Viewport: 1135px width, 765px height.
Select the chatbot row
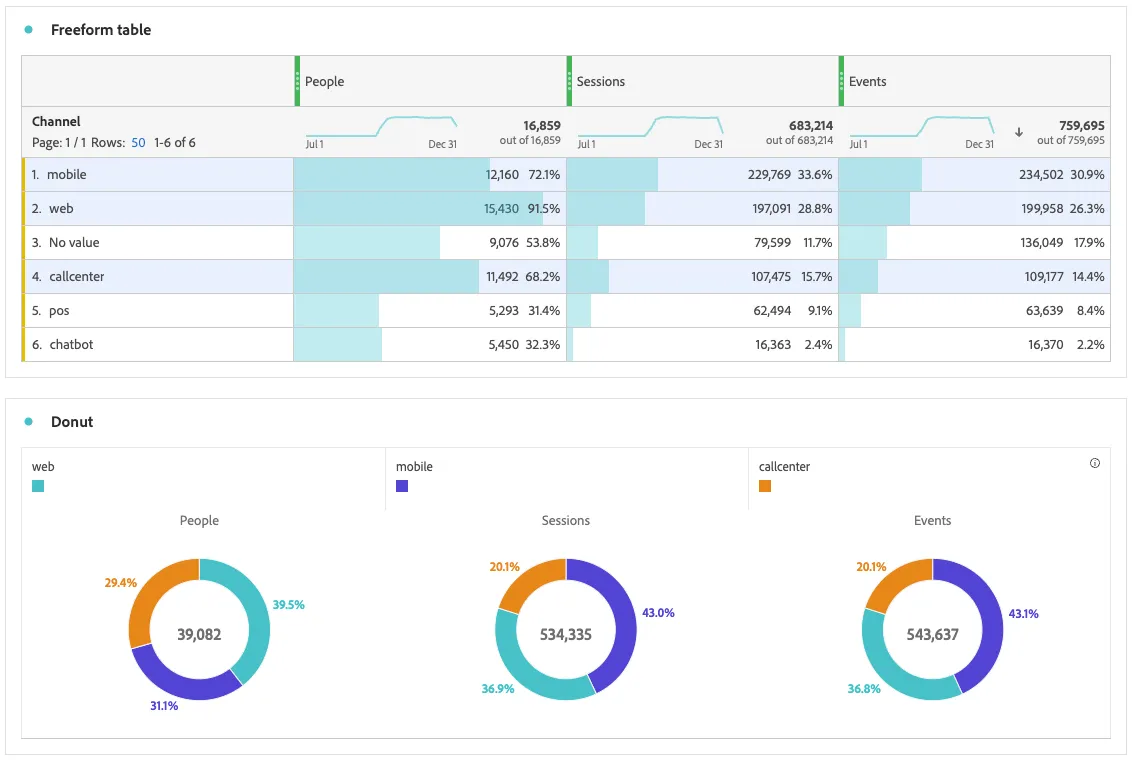pos(566,345)
